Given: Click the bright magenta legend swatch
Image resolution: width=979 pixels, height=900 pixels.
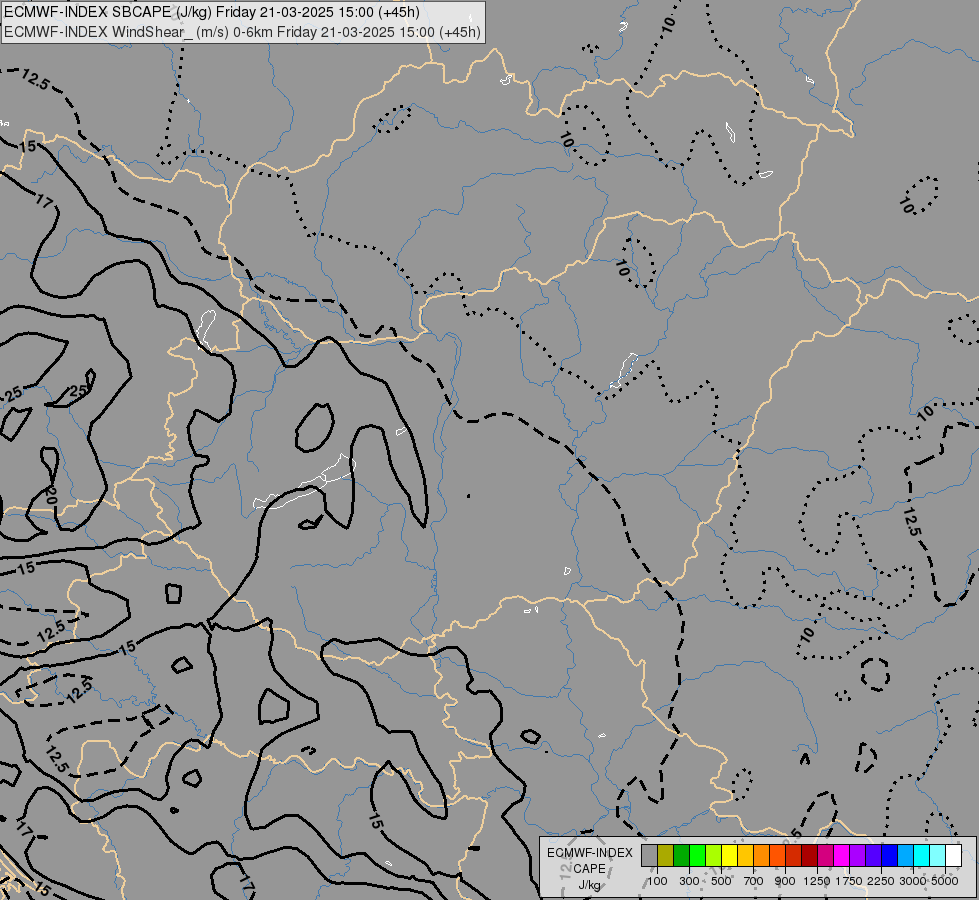Looking at the screenshot, I should 842,856.
